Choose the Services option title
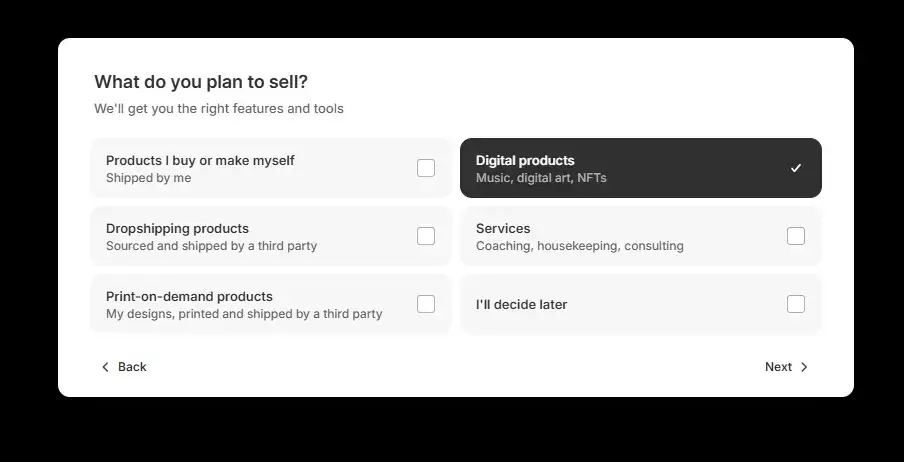 pyautogui.click(x=503, y=228)
